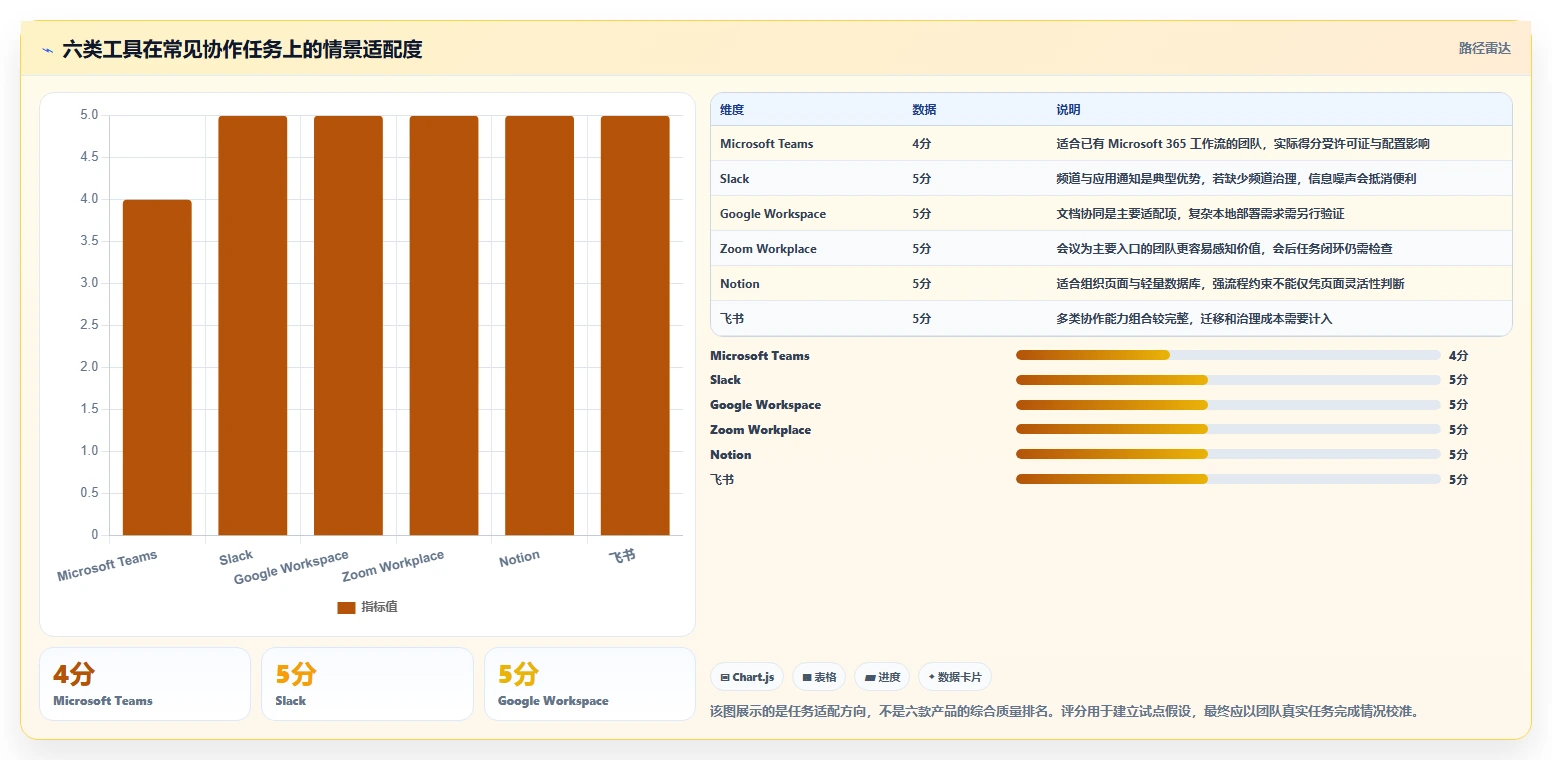1552x760 pixels.
Task: Open the Microsoft Teams 4分 stat card
Action: [145, 684]
